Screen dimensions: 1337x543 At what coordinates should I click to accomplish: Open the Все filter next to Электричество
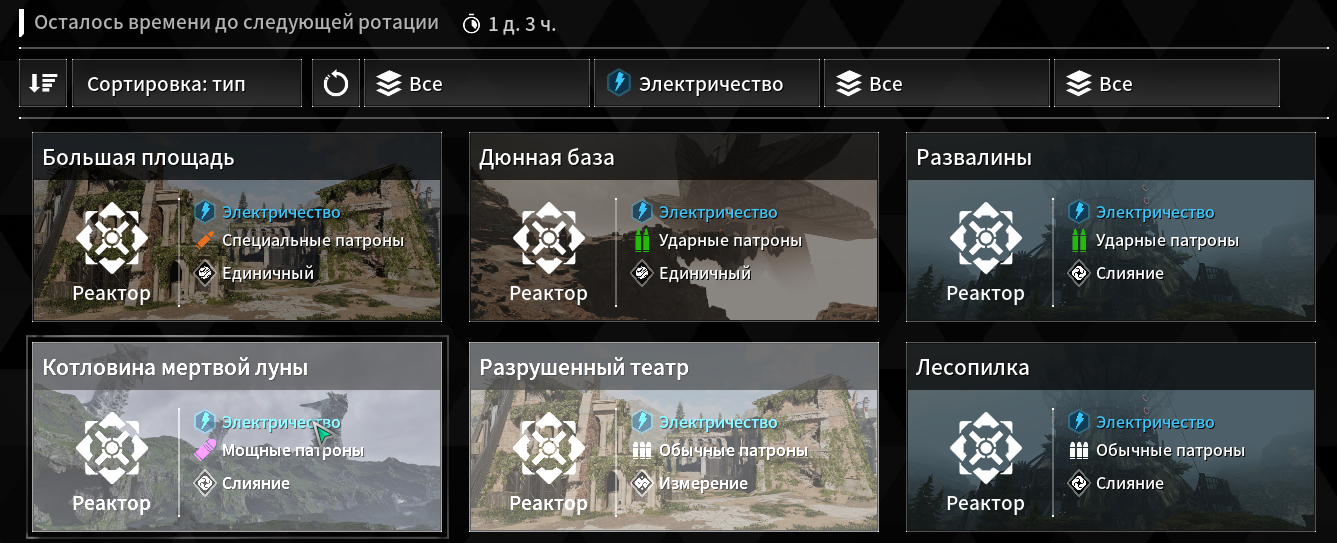click(936, 83)
